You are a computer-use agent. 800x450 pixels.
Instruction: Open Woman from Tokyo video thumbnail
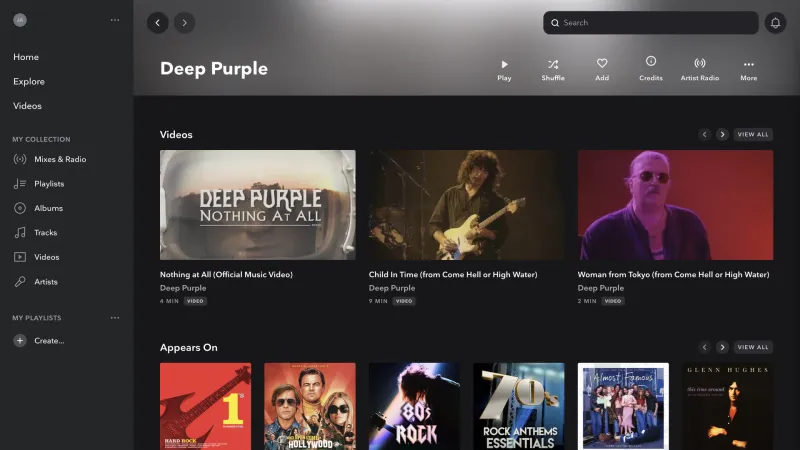click(675, 205)
